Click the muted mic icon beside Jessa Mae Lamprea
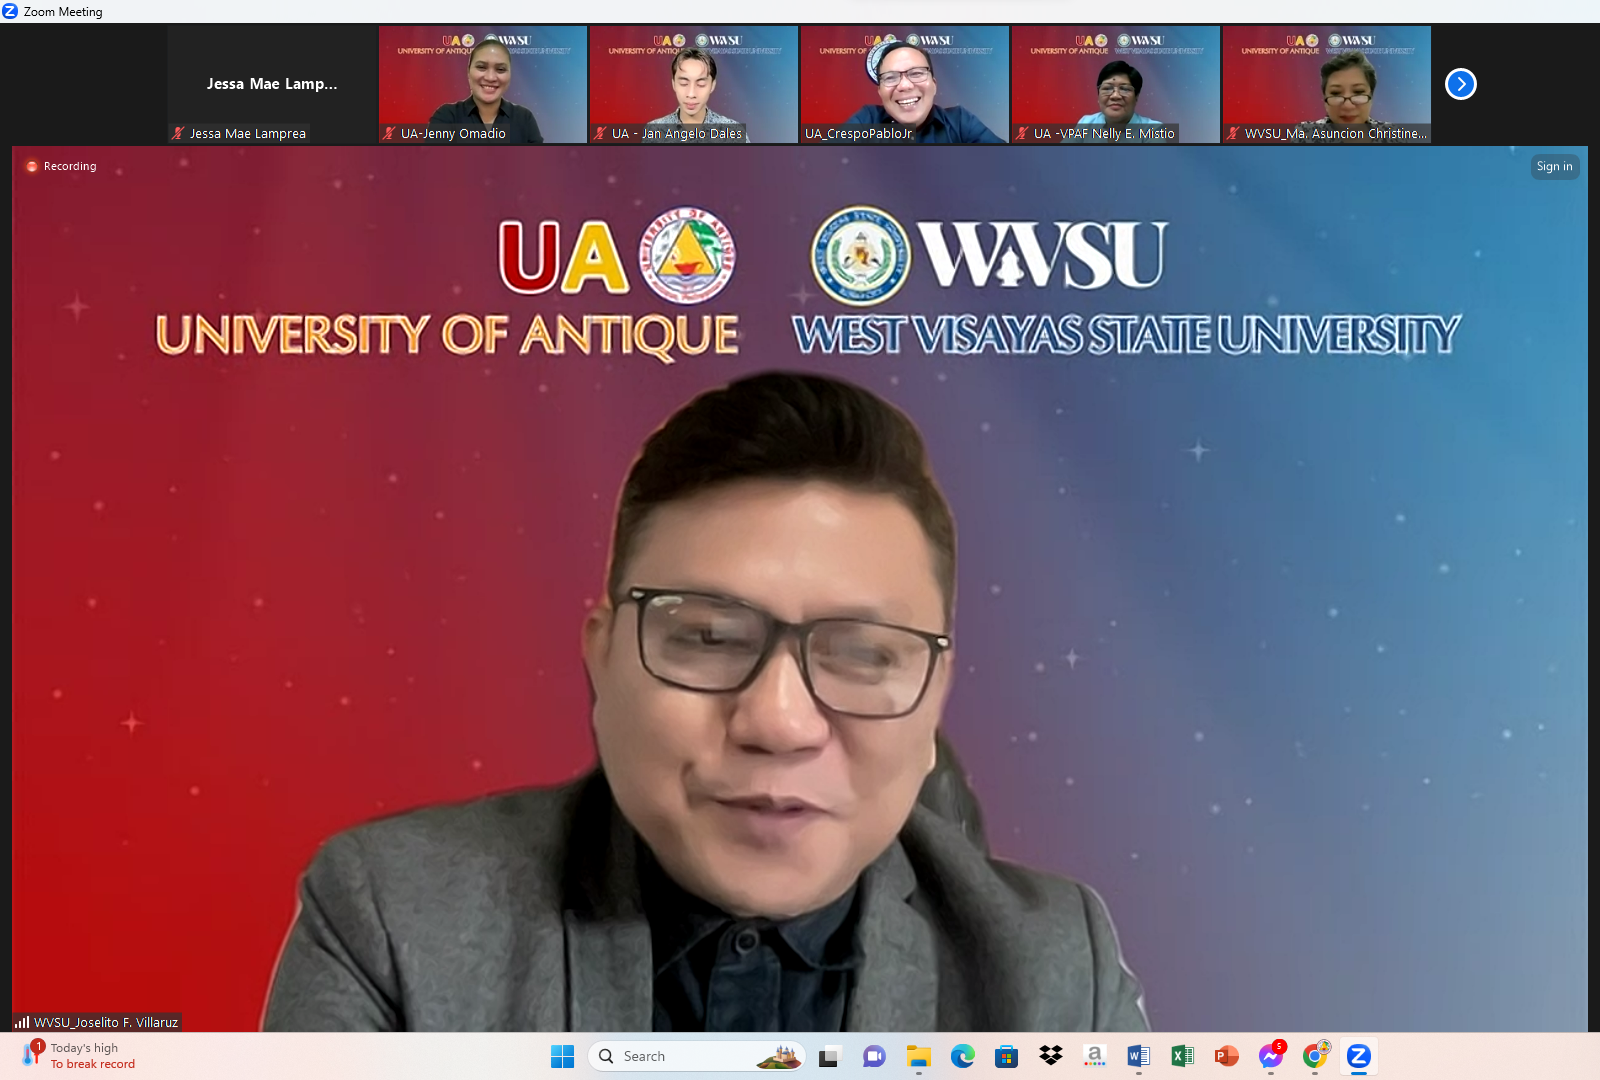The width and height of the screenshot is (1600, 1080). [178, 133]
